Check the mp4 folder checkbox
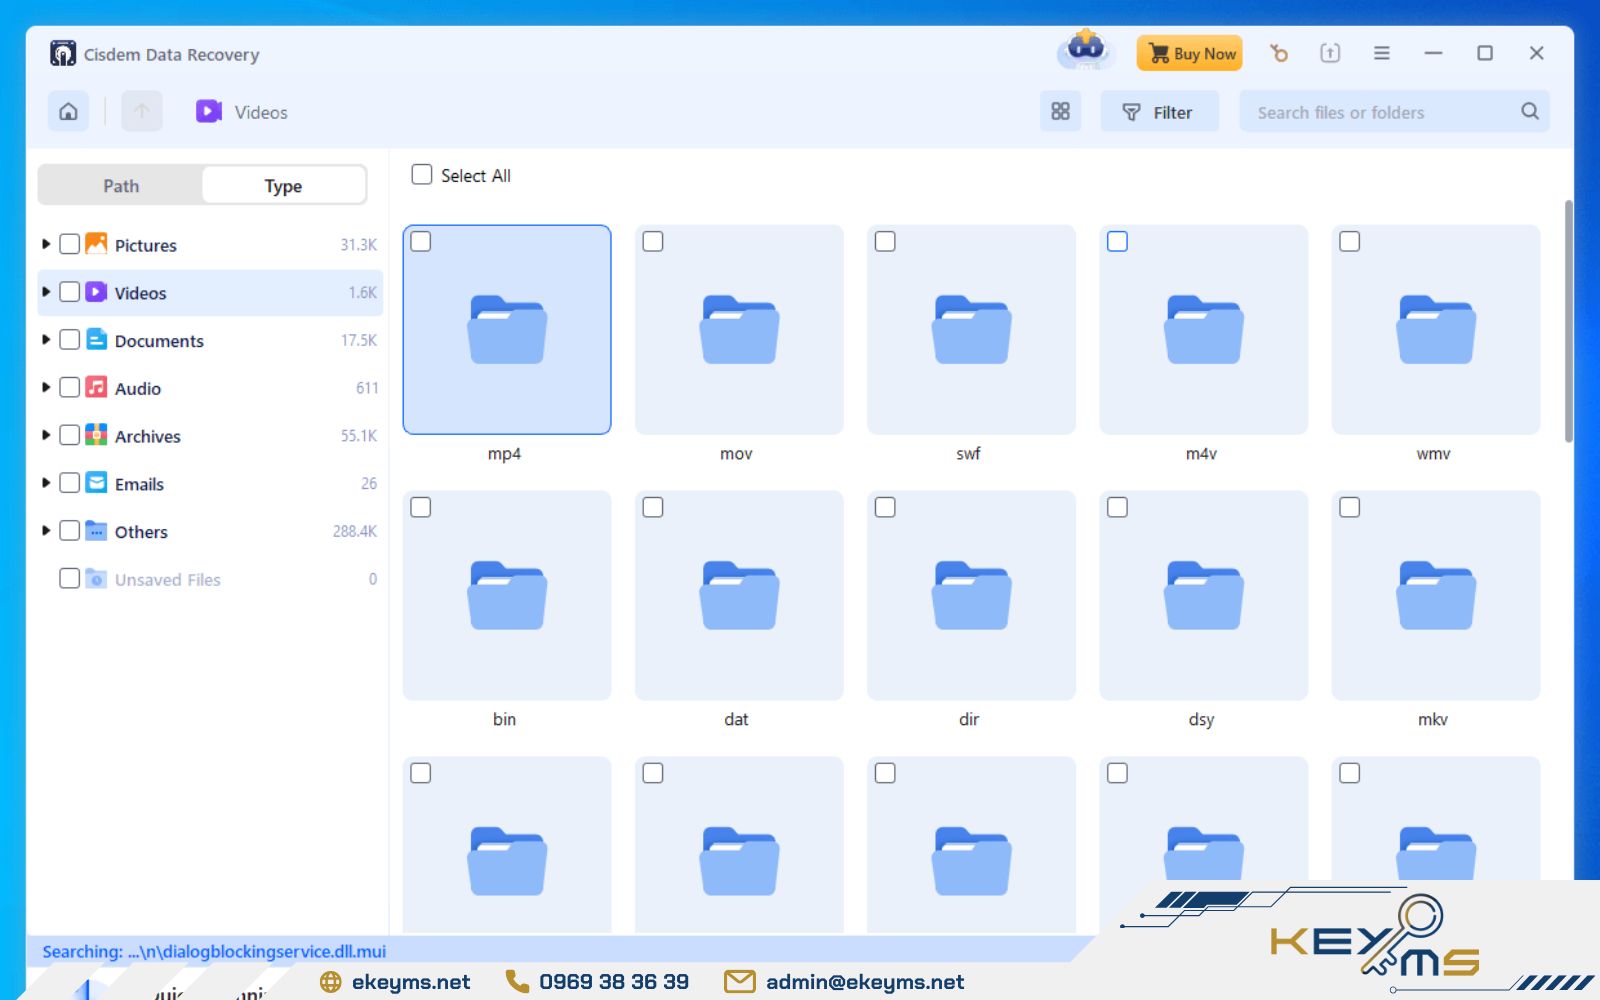This screenshot has height=1000, width=1600. coord(421,241)
